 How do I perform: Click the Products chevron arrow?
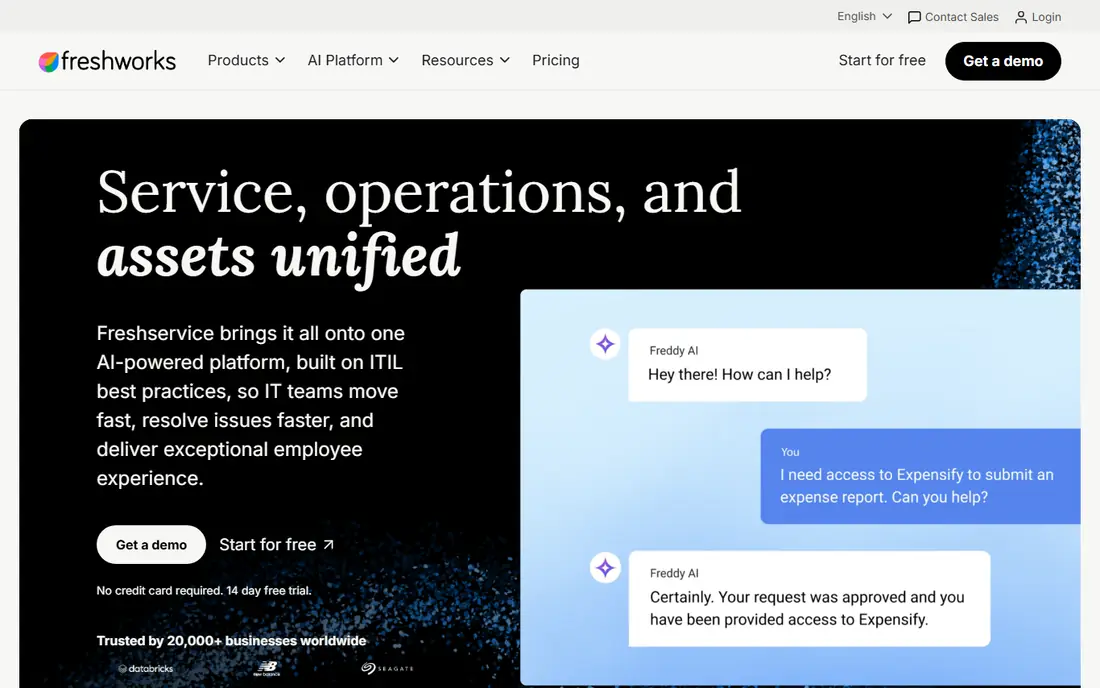[x=280, y=60]
